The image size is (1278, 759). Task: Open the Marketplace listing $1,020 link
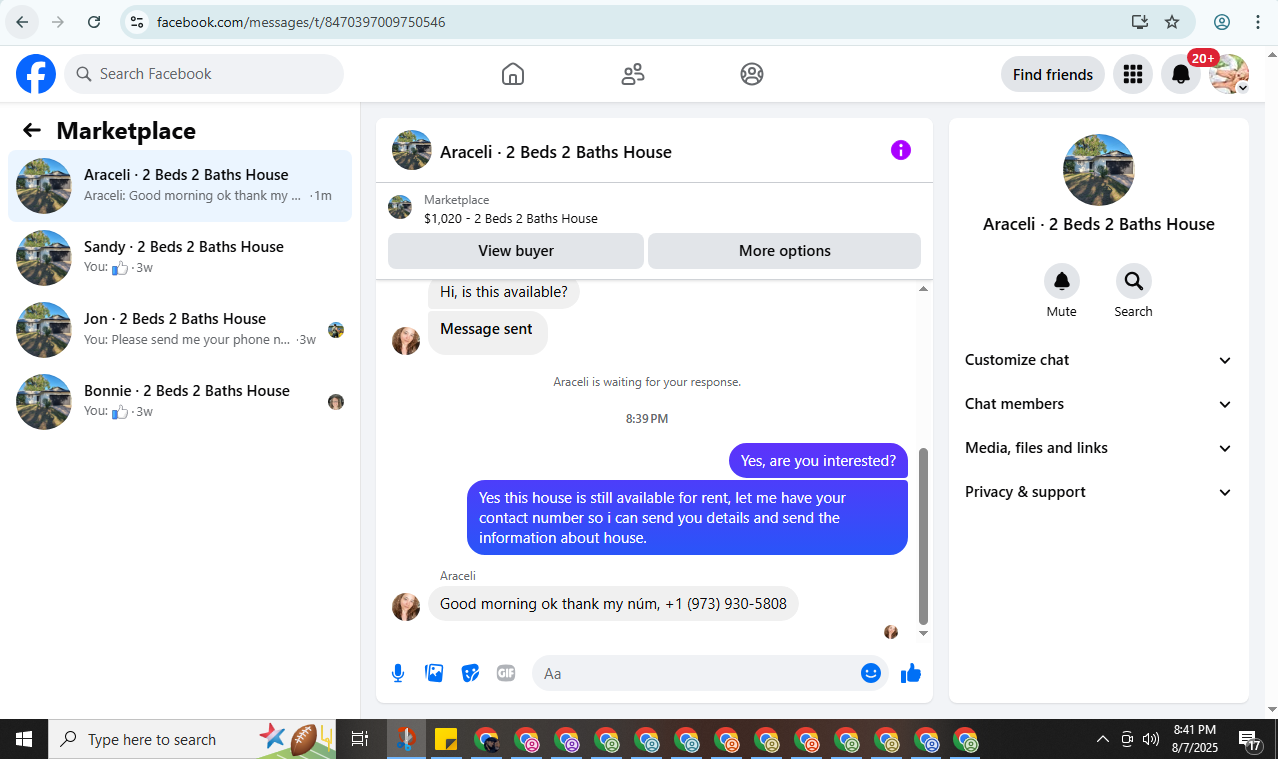pos(511,218)
